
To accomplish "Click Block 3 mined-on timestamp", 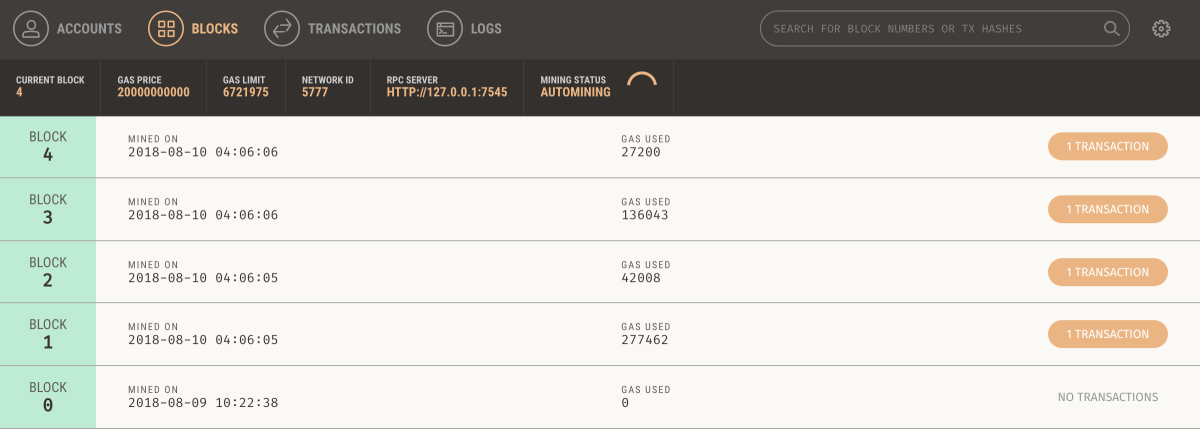I will point(203,215).
